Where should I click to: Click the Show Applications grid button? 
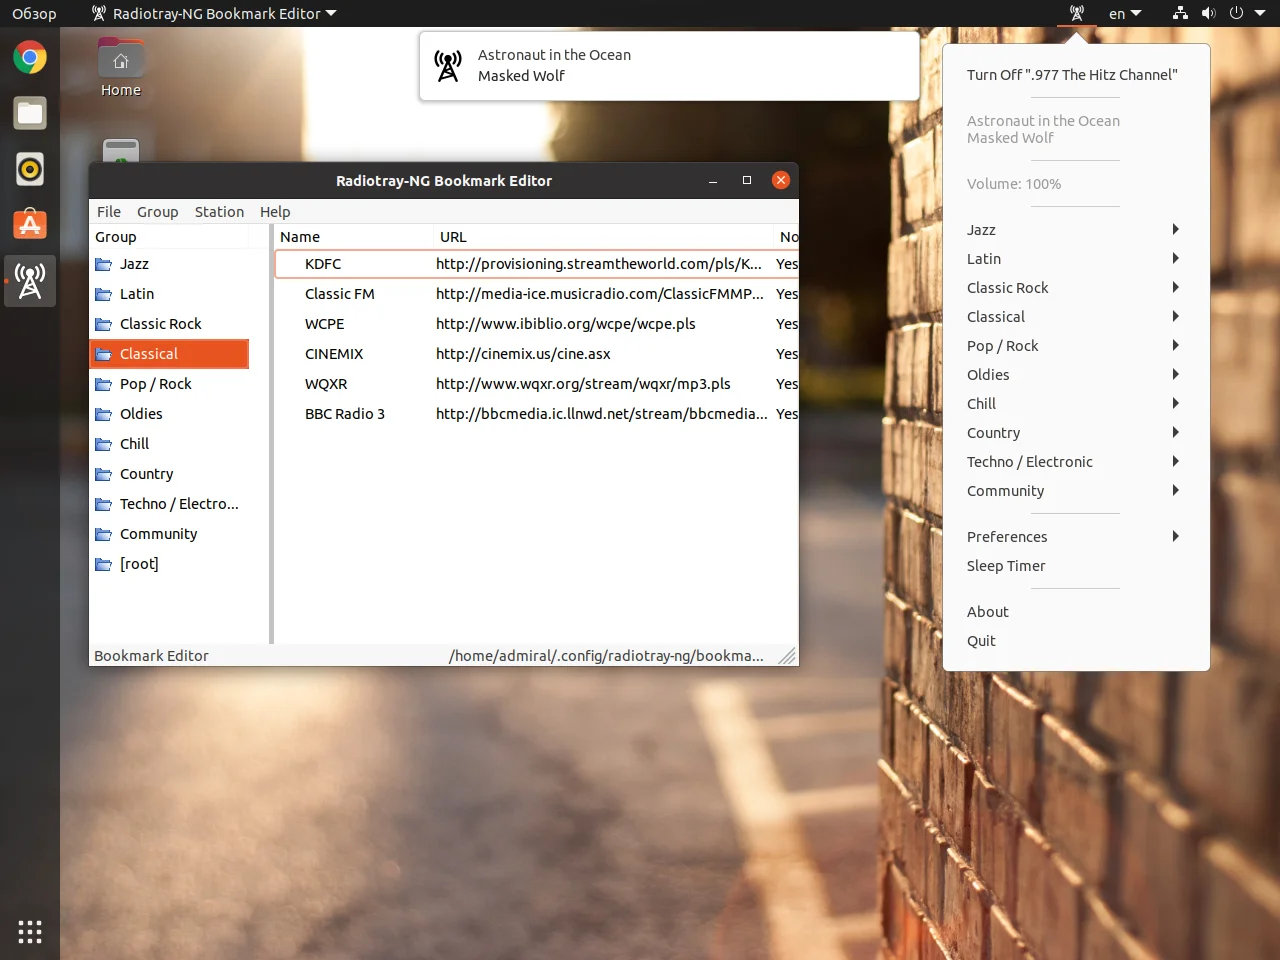point(30,931)
